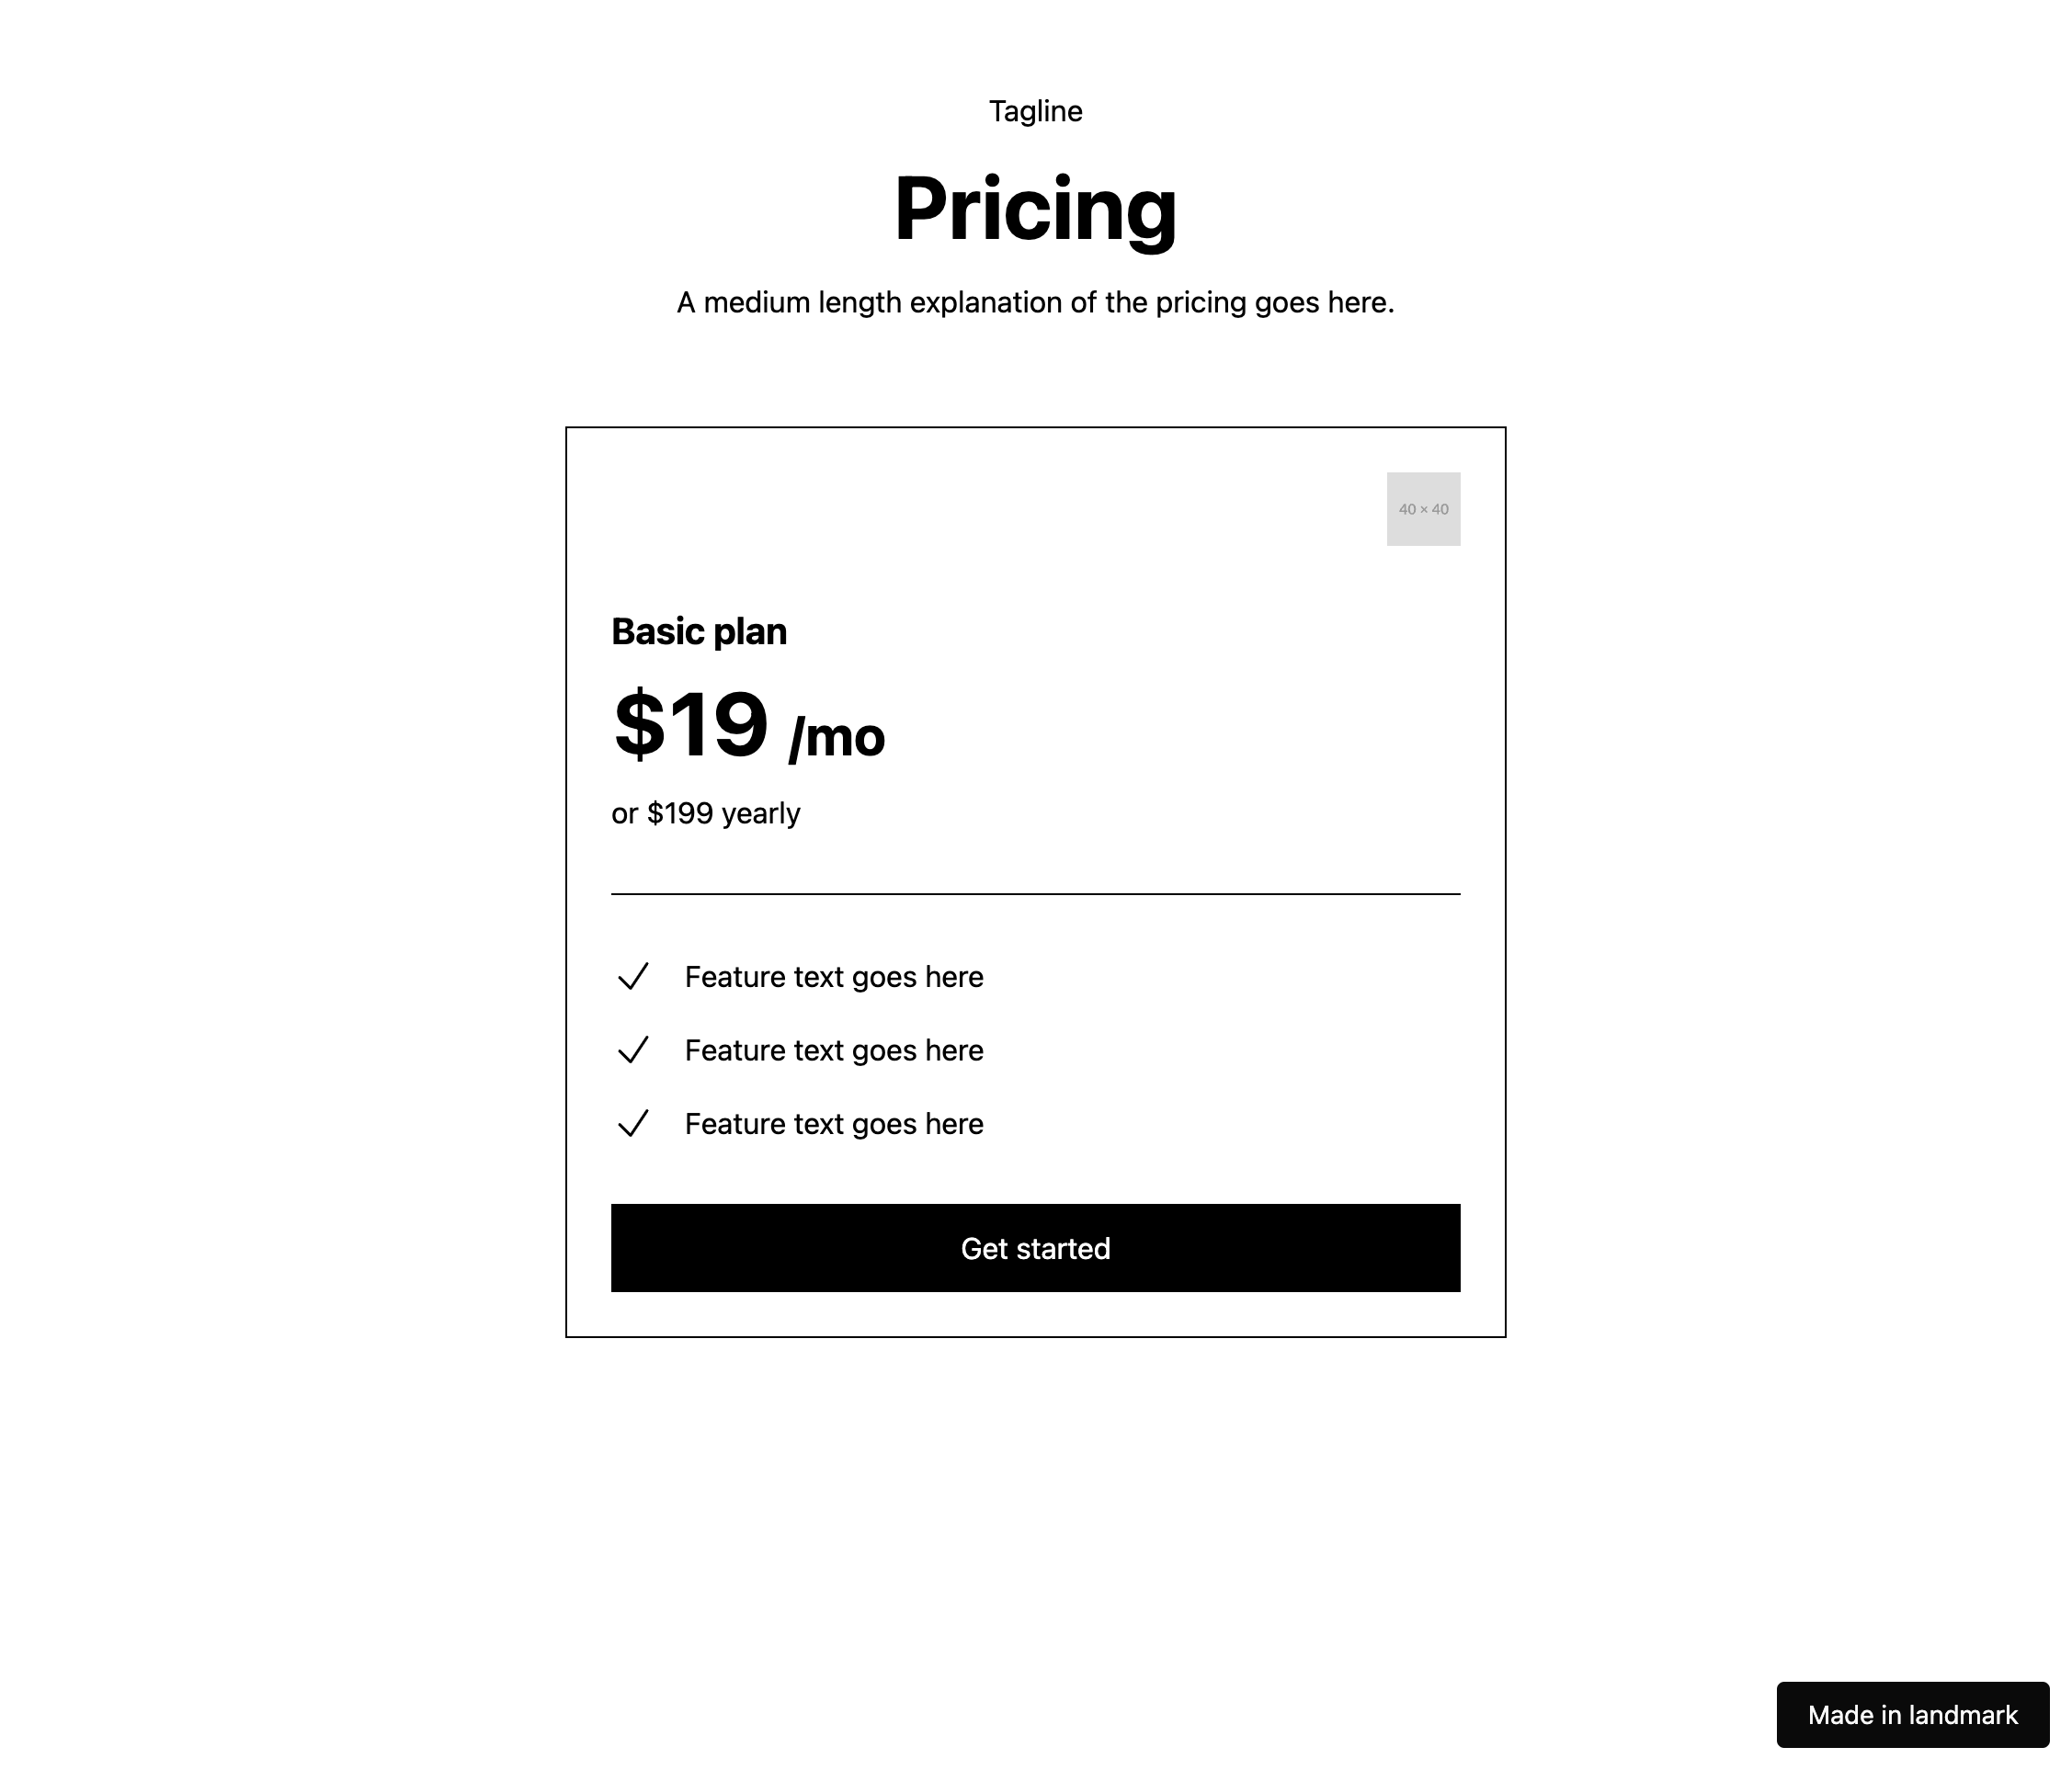The height and width of the screenshot is (1770, 2072).
Task: Click the Get started button
Action: [x=1035, y=1248]
